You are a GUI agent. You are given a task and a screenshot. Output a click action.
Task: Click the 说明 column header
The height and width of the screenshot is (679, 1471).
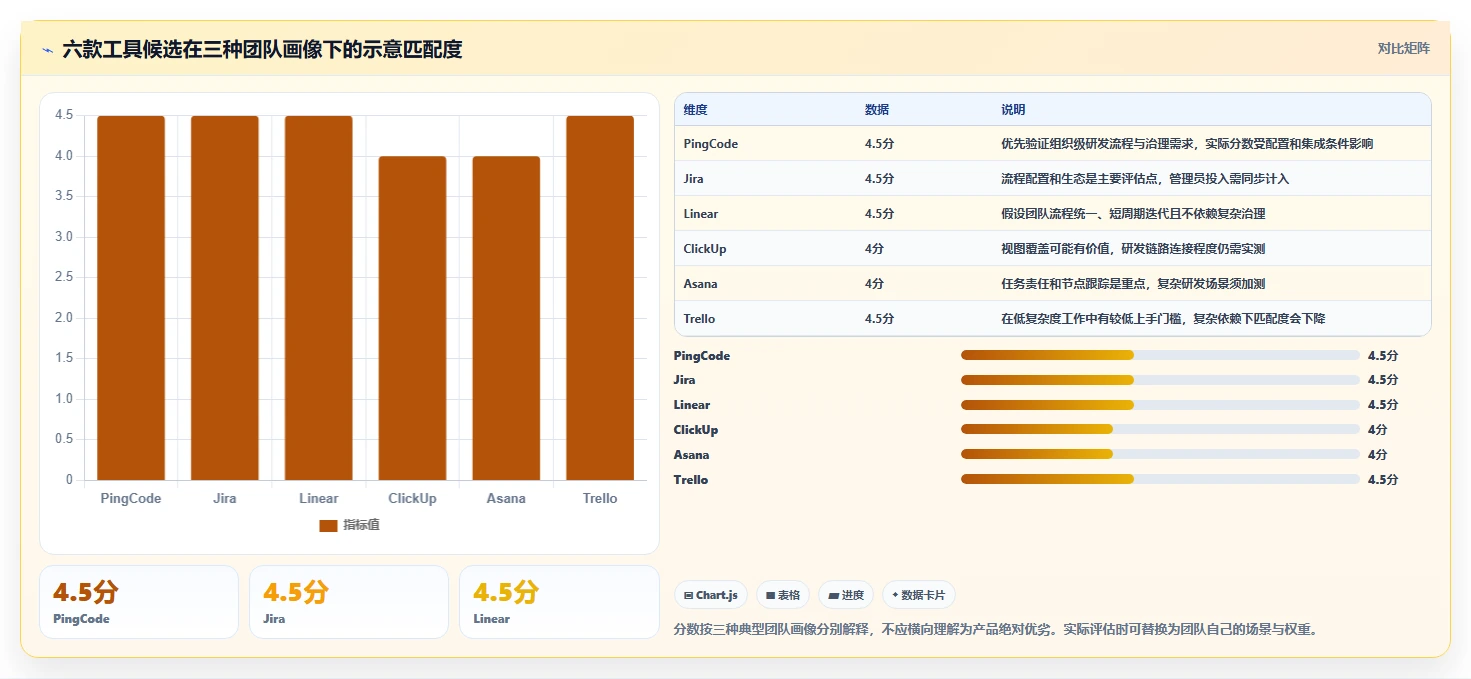[1013, 110]
